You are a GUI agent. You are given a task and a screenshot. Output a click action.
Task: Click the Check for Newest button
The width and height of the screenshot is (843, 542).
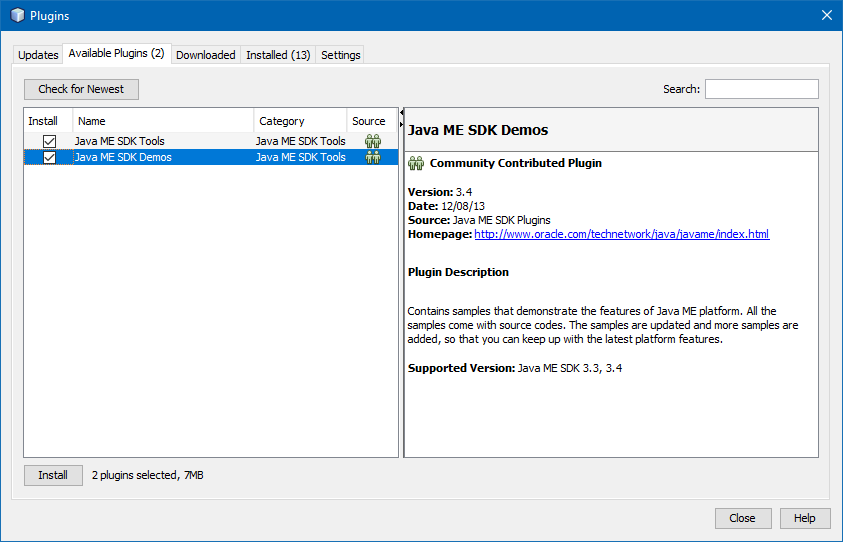81,89
